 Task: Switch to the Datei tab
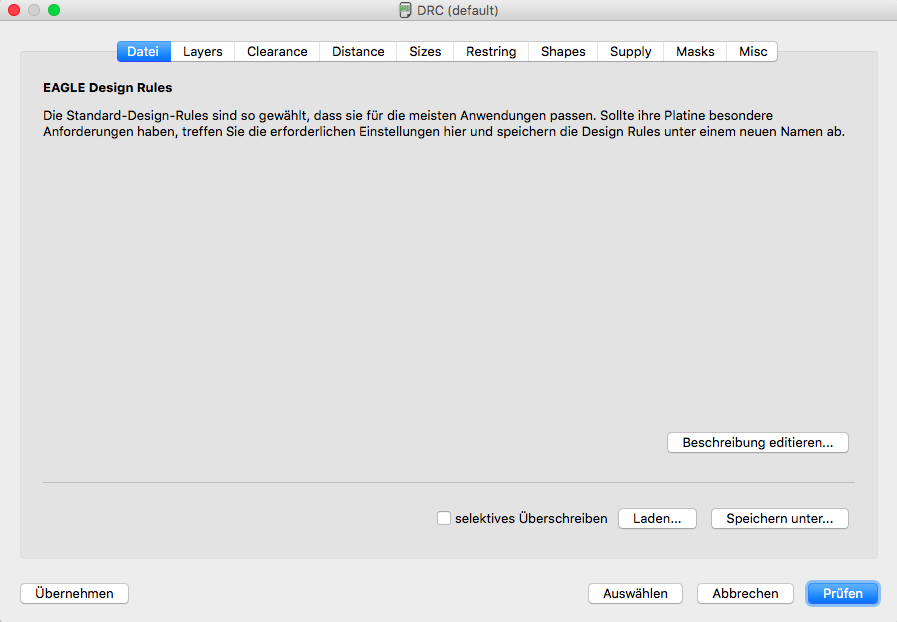(x=144, y=51)
